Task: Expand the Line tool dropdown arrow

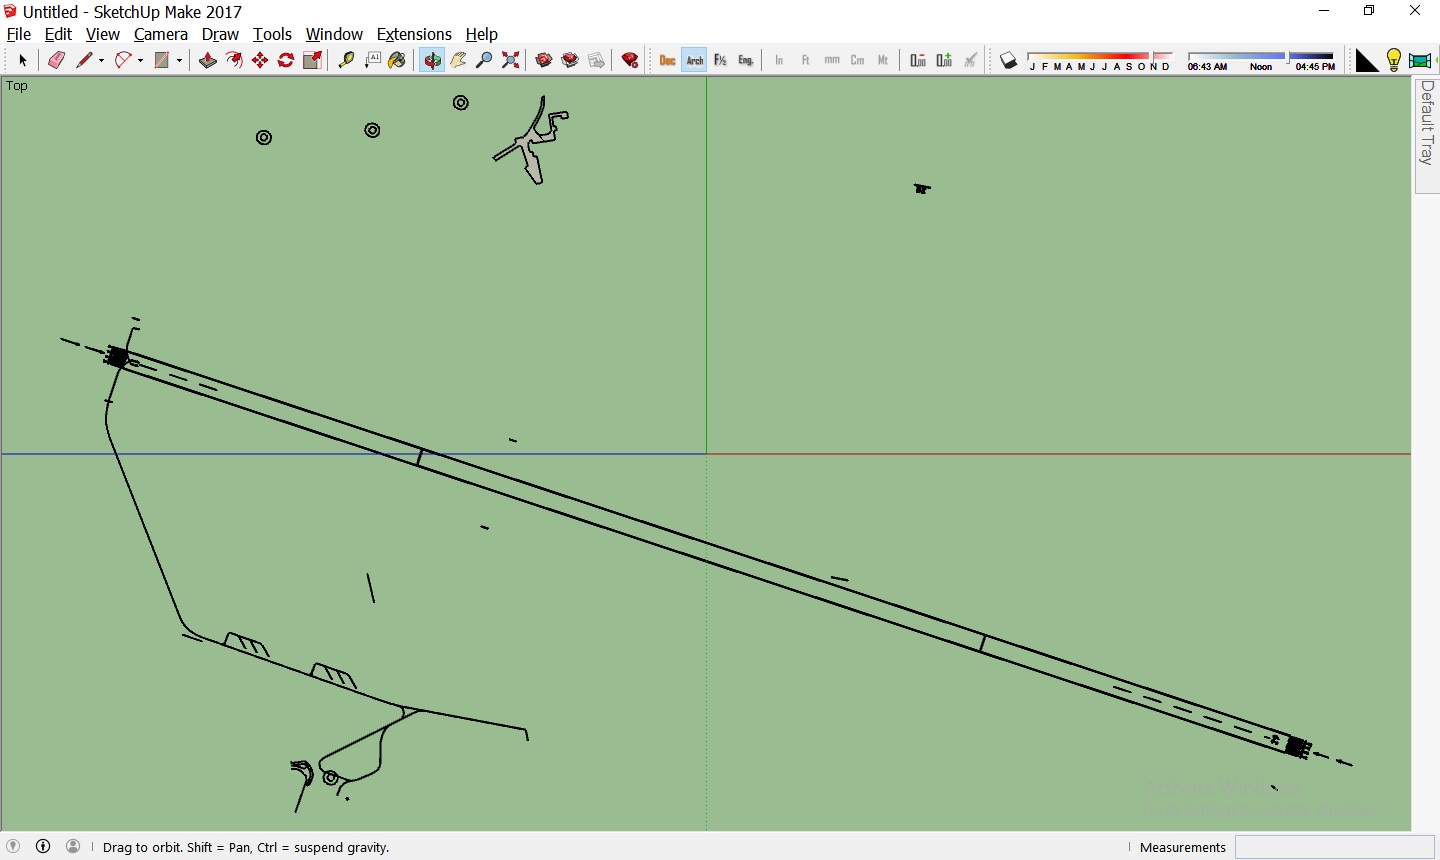Action: (x=102, y=61)
